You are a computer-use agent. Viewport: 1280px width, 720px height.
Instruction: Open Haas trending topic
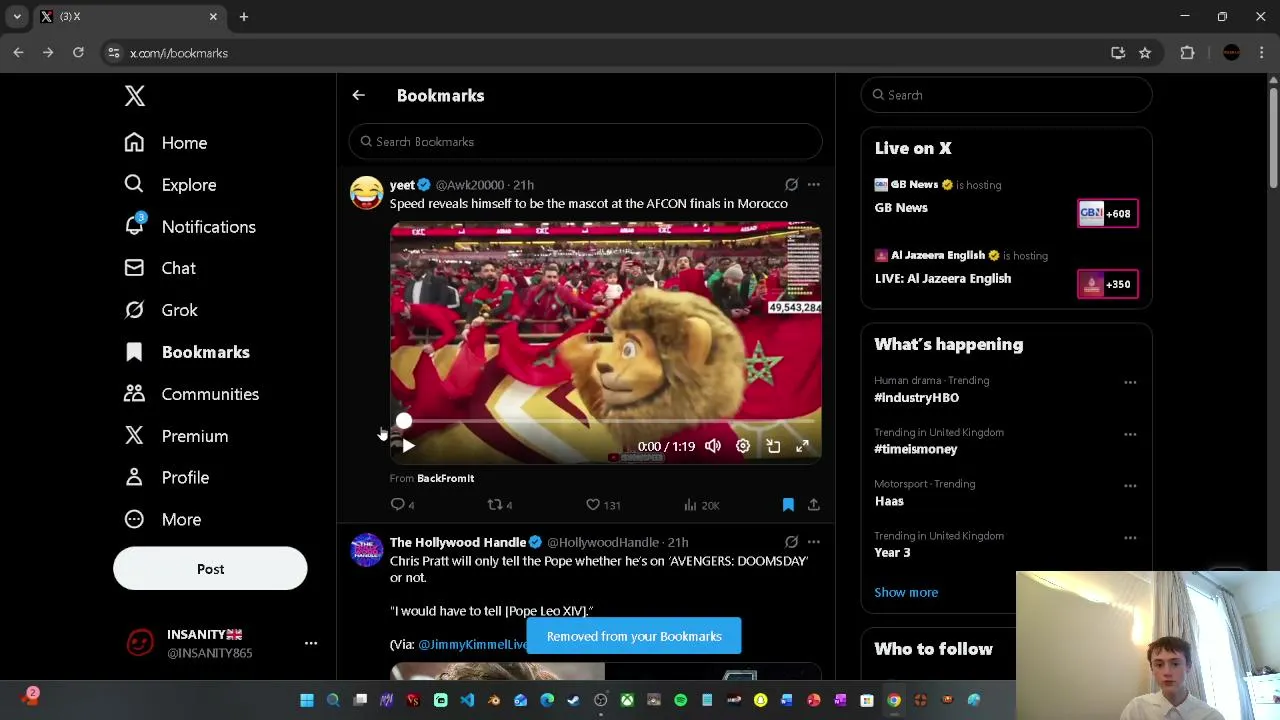(889, 502)
